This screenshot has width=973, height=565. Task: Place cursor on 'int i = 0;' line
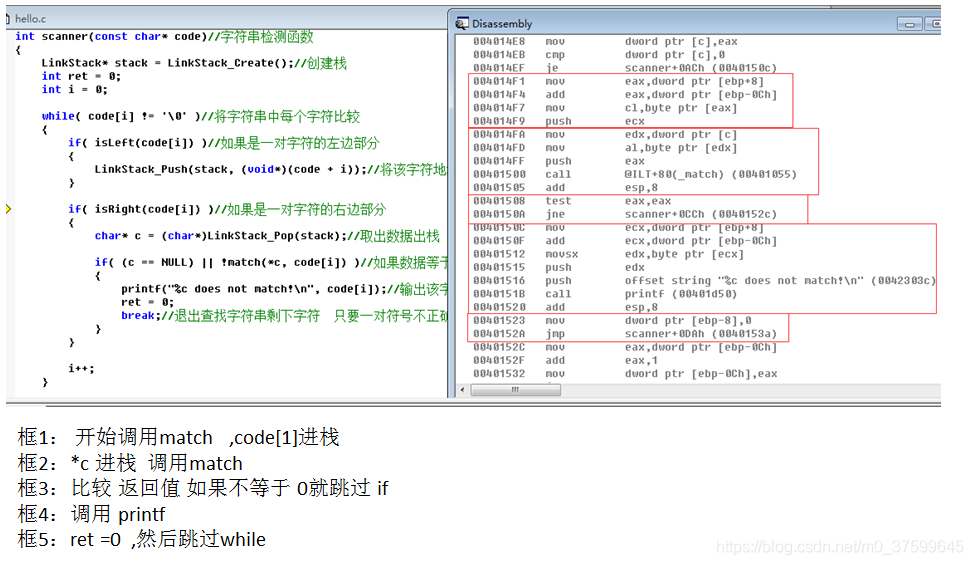coord(74,89)
